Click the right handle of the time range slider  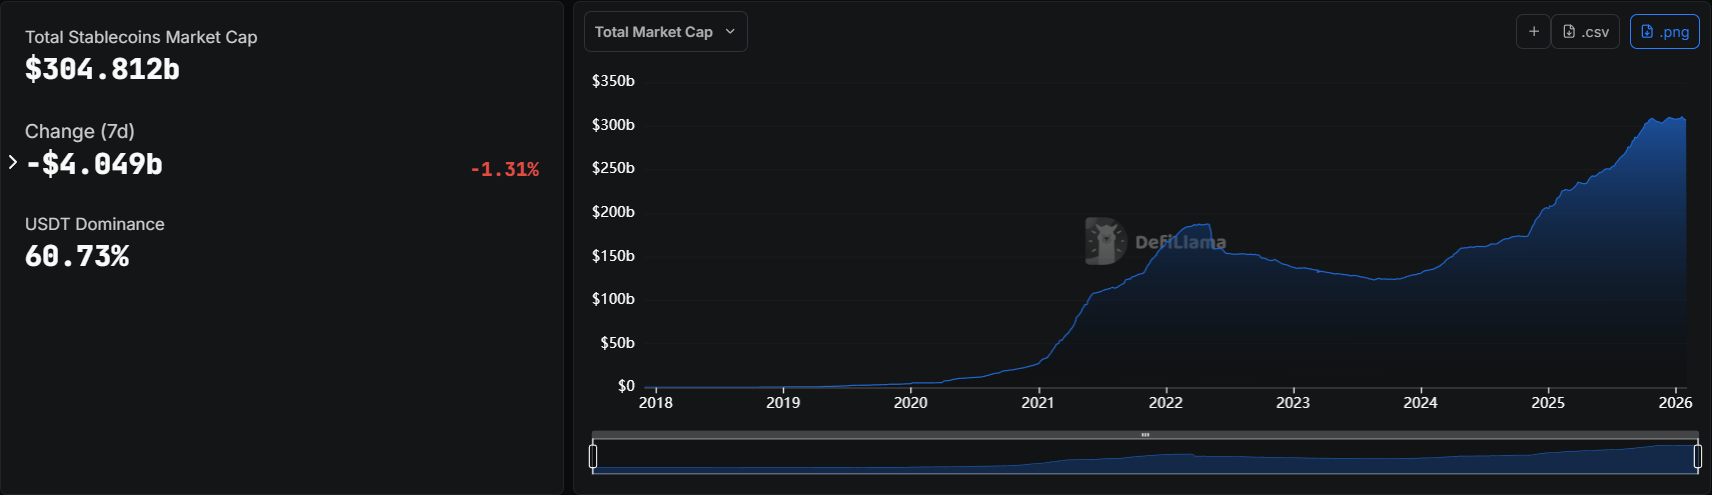click(x=1697, y=456)
